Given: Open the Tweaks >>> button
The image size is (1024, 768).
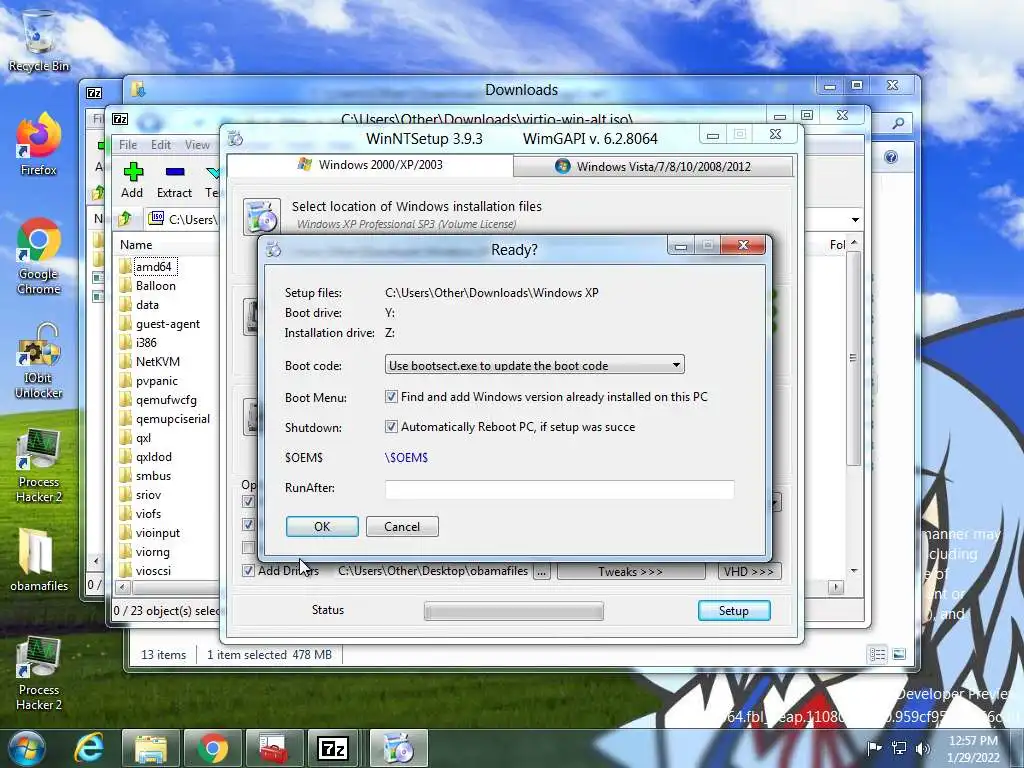Looking at the screenshot, I should [631, 571].
